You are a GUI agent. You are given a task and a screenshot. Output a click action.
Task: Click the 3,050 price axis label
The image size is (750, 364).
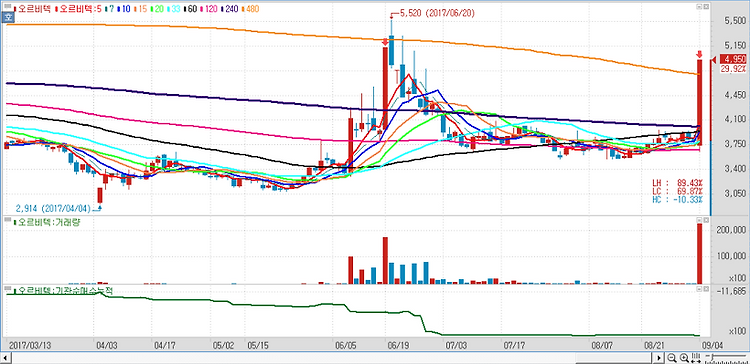point(735,194)
